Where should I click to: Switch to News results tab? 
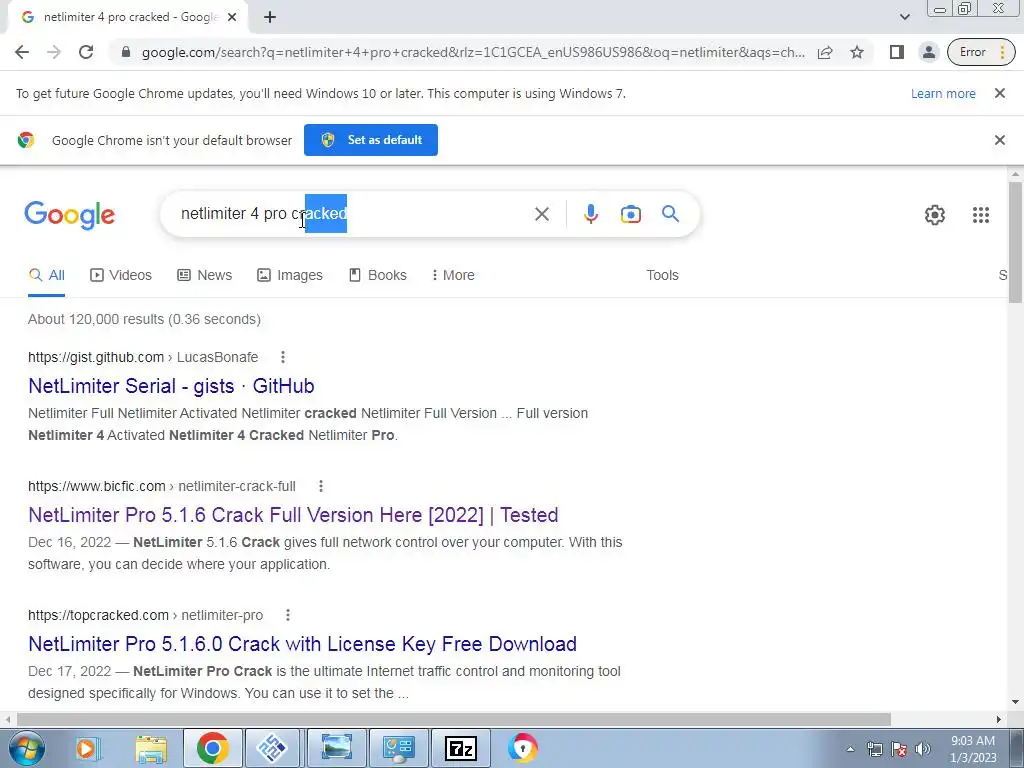coord(204,276)
